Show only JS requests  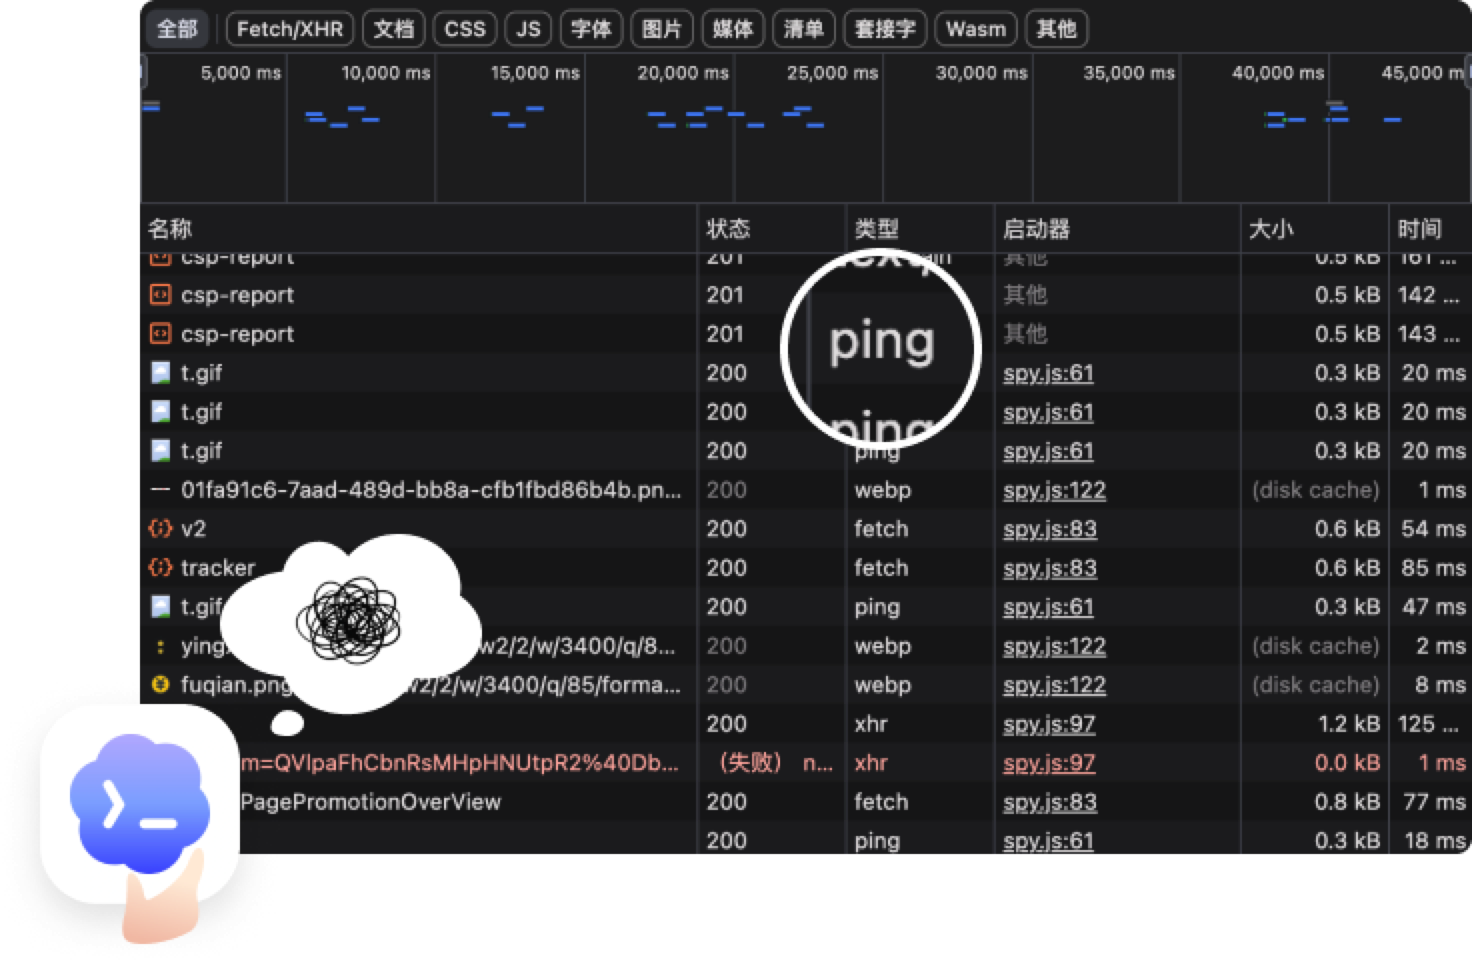(x=528, y=29)
